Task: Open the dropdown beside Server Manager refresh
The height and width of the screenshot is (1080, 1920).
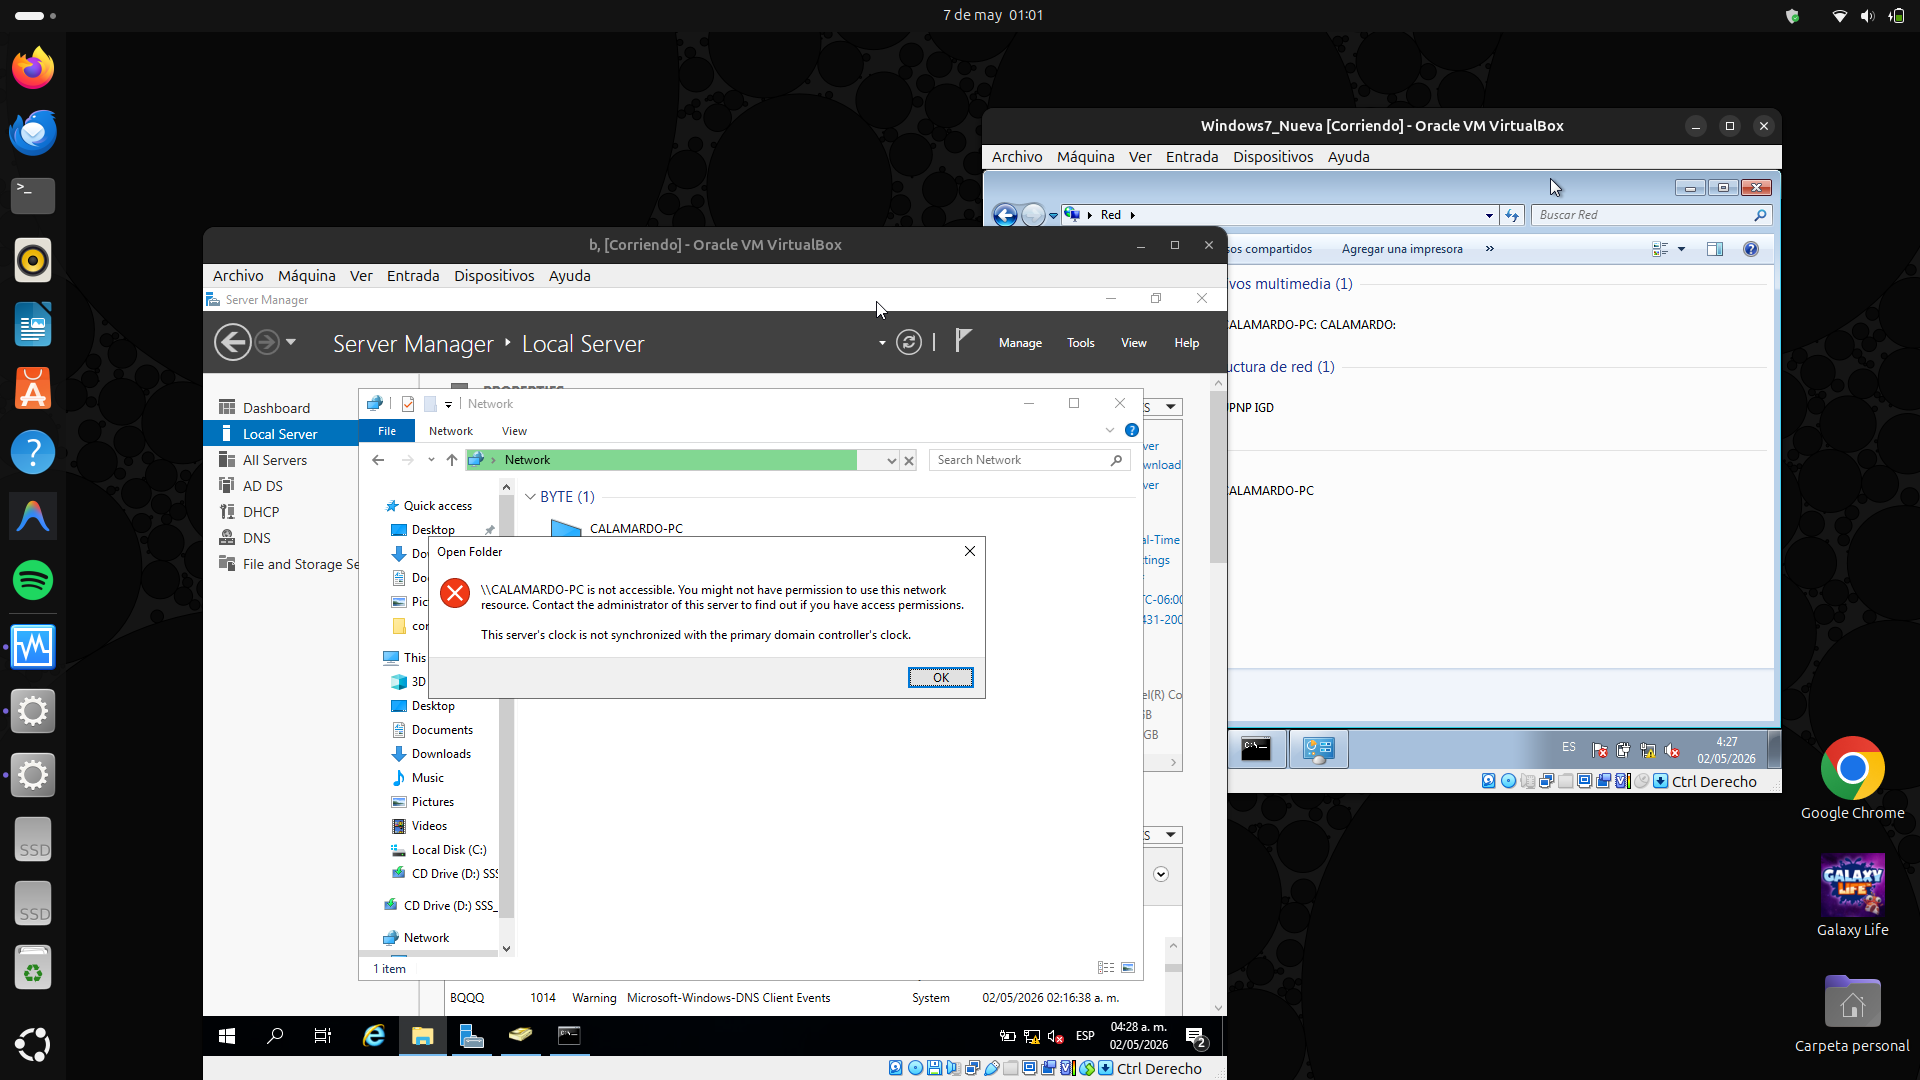Action: (882, 343)
